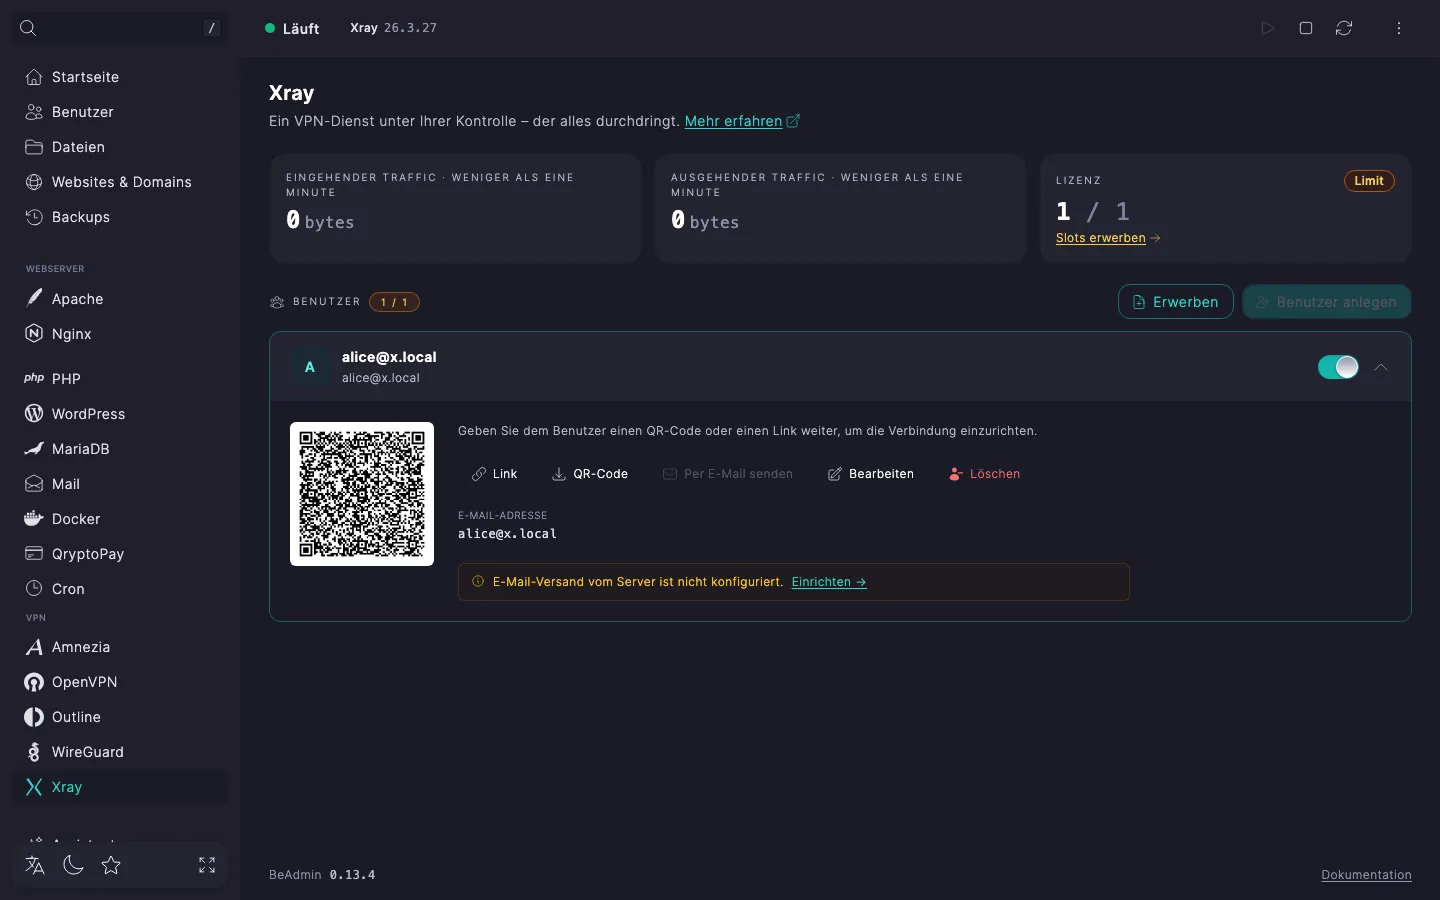Click the Xray X icon
The image size is (1440, 900).
click(x=34, y=787)
